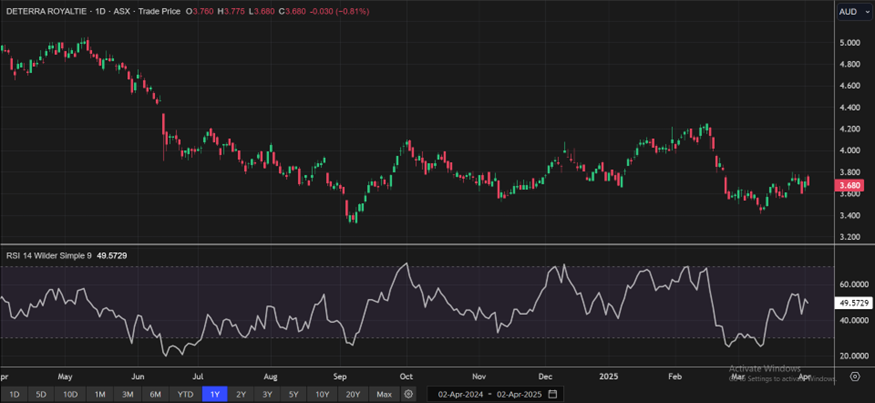875x403 pixels.
Task: Display the Max time range
Action: (x=384, y=394)
